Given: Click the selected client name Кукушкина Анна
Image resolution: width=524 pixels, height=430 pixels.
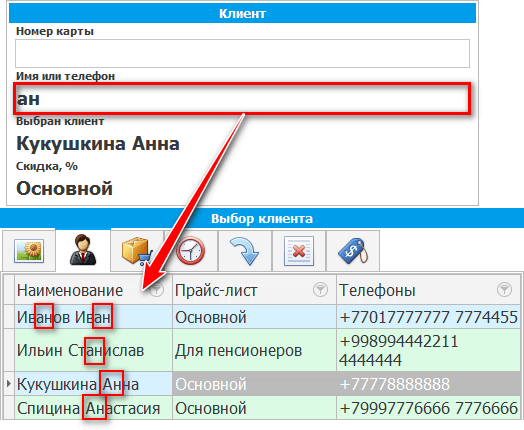Looking at the screenshot, I should [98, 144].
